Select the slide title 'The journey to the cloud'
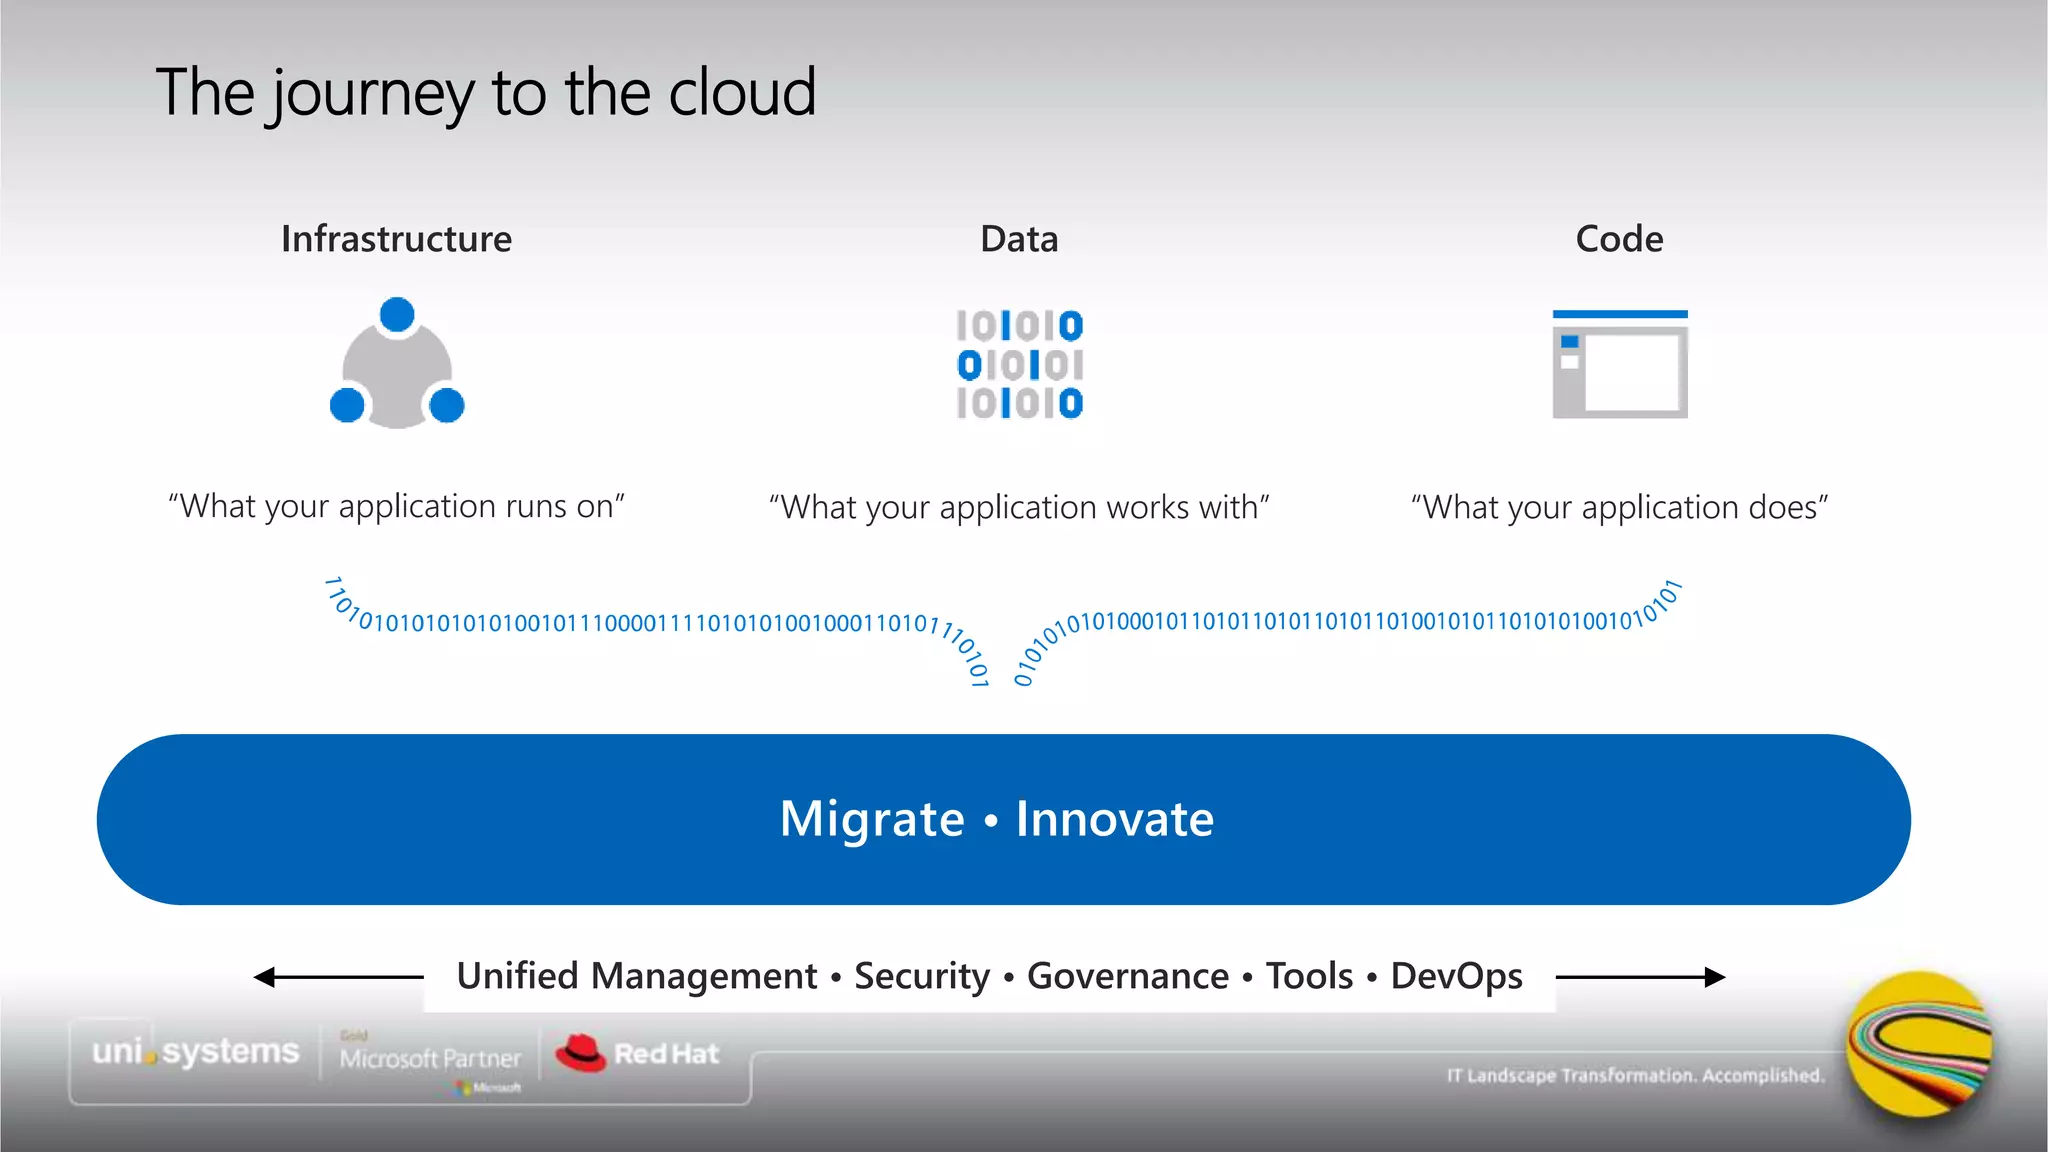This screenshot has width=2048, height=1152. [486, 93]
